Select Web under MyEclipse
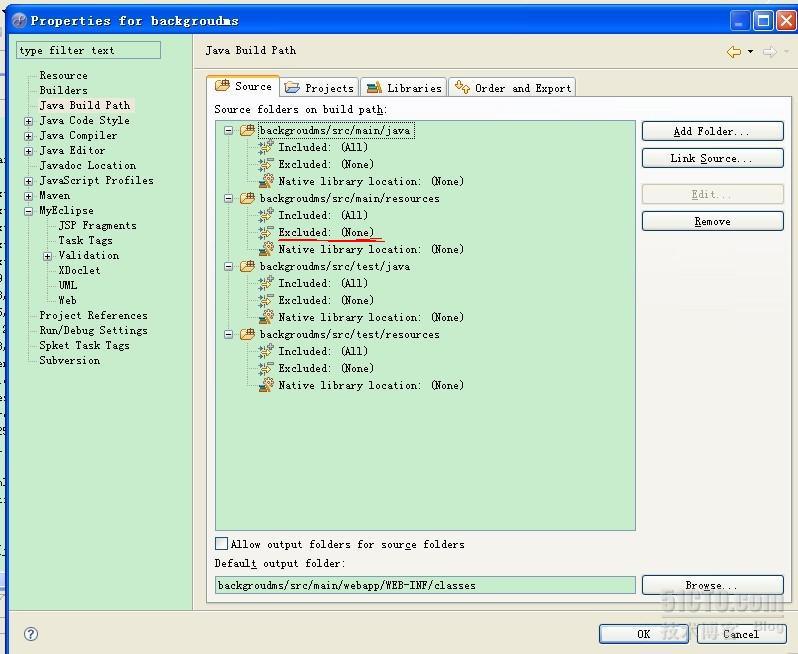 (x=67, y=300)
